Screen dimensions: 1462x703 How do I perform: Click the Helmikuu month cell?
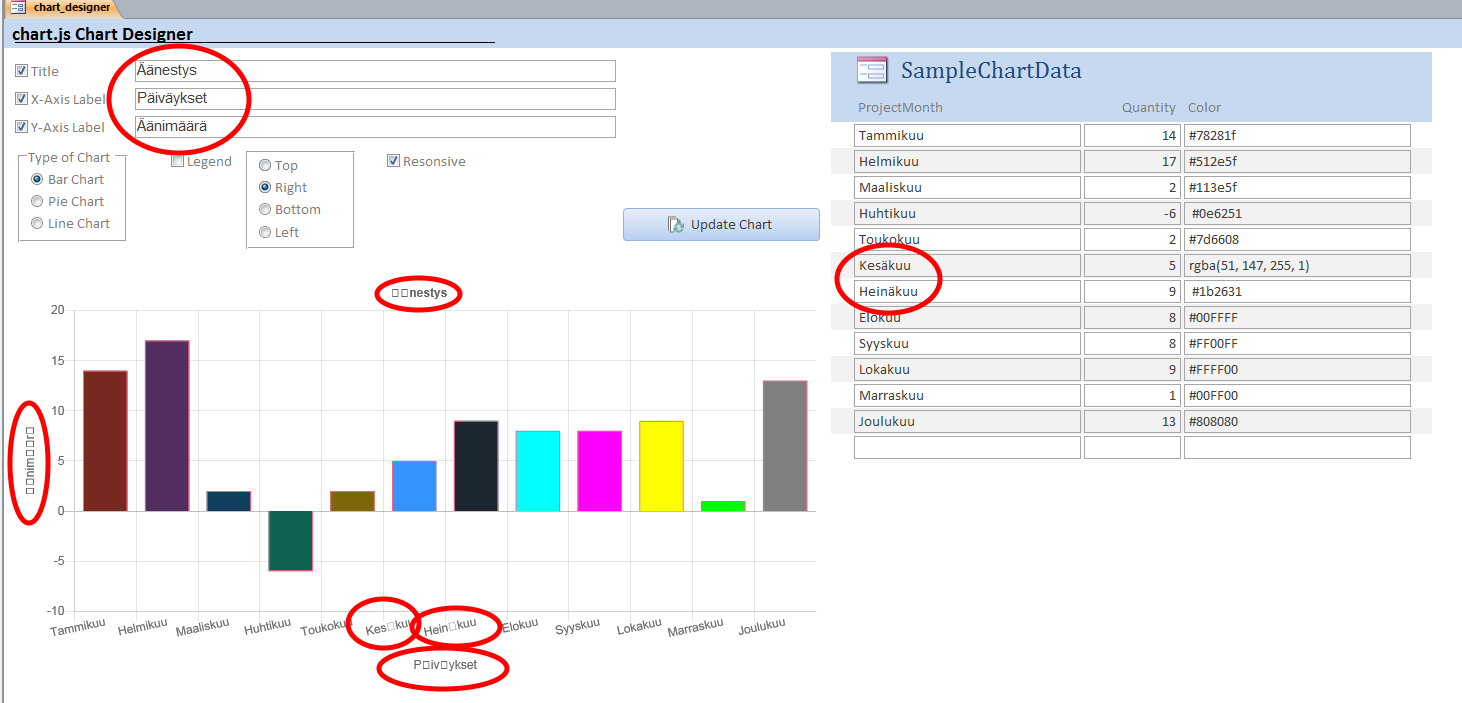click(967, 161)
